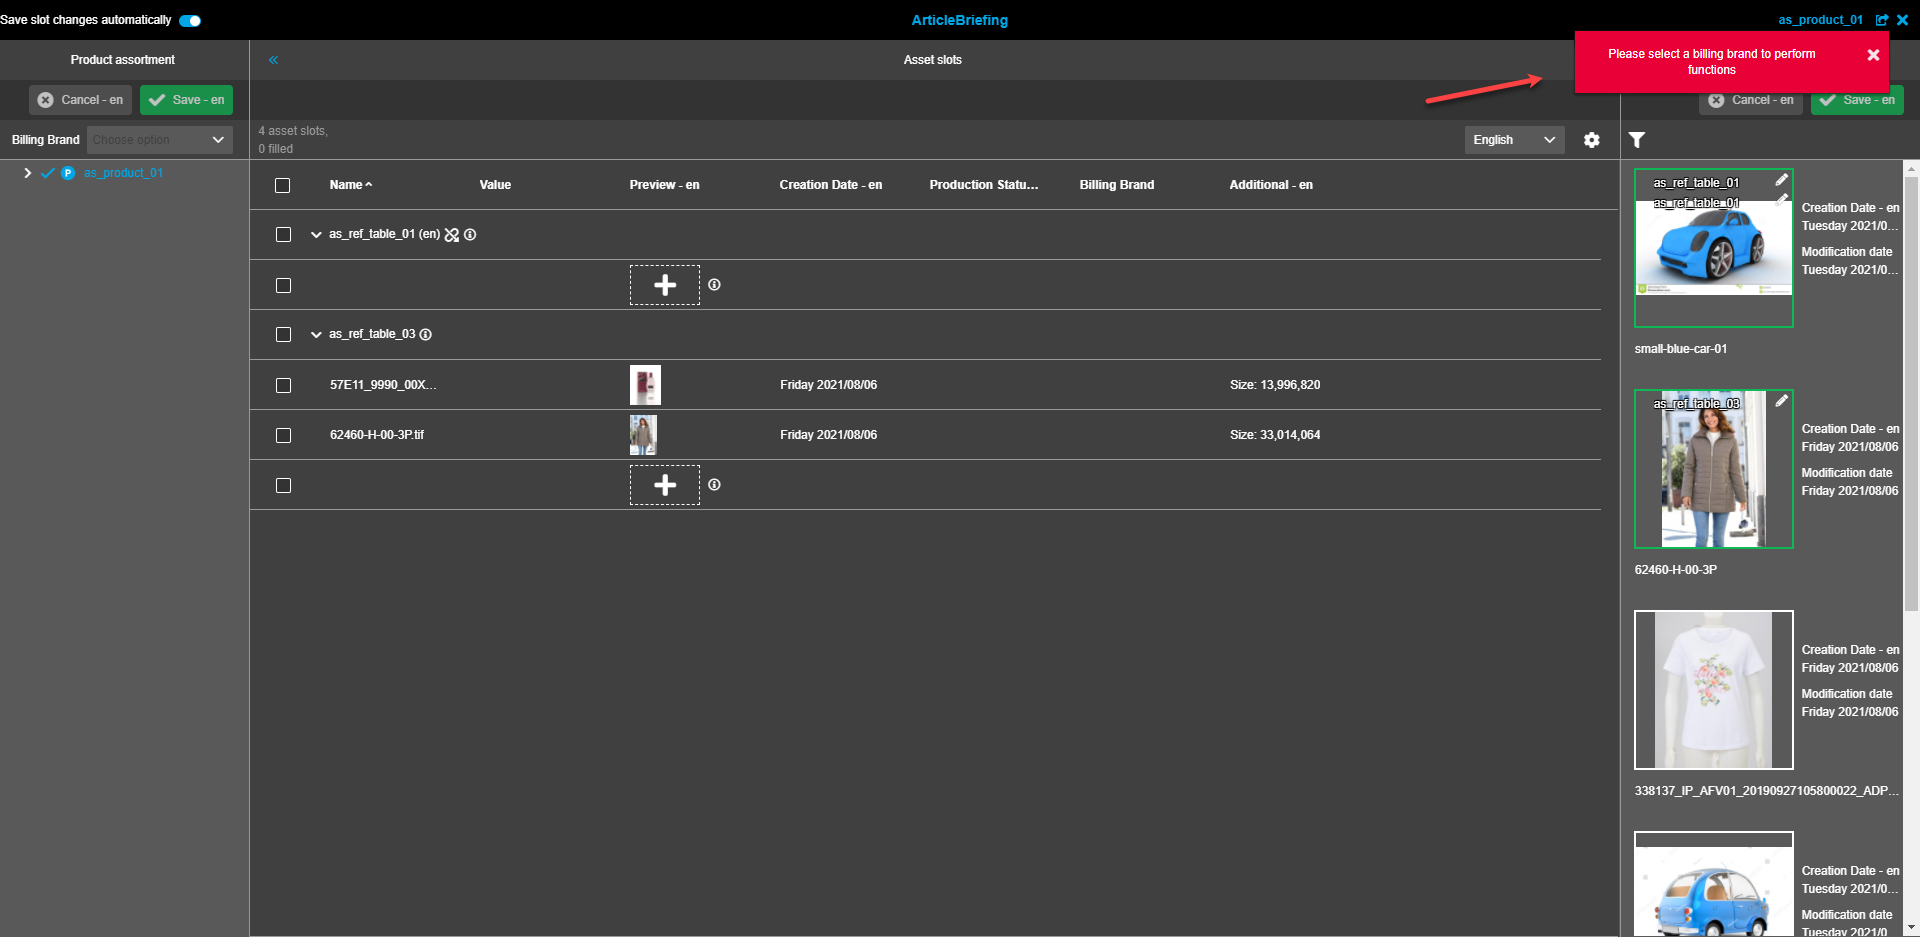Check the checkbox for row 62460-H-00-3P.tif
Image resolution: width=1920 pixels, height=937 pixels.
point(283,434)
